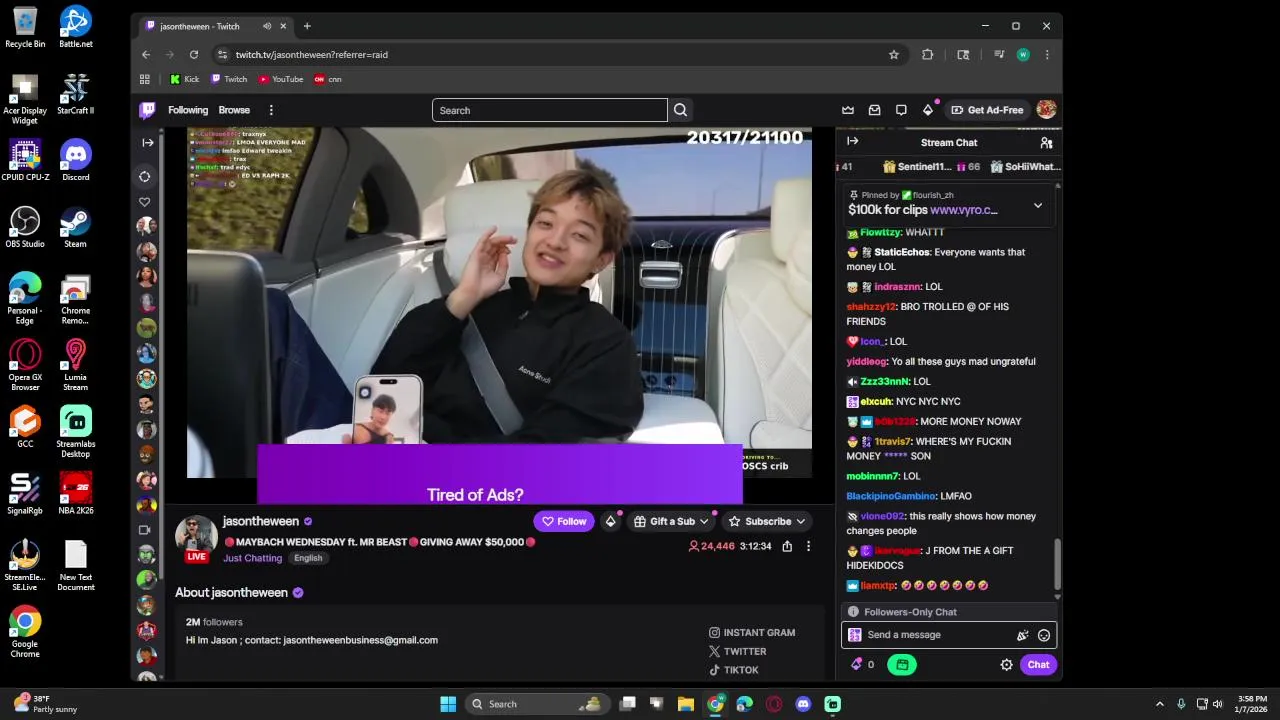Open OBS Studio desktop shortcut
Screen dimensions: 1280x720
pyautogui.click(x=25, y=226)
